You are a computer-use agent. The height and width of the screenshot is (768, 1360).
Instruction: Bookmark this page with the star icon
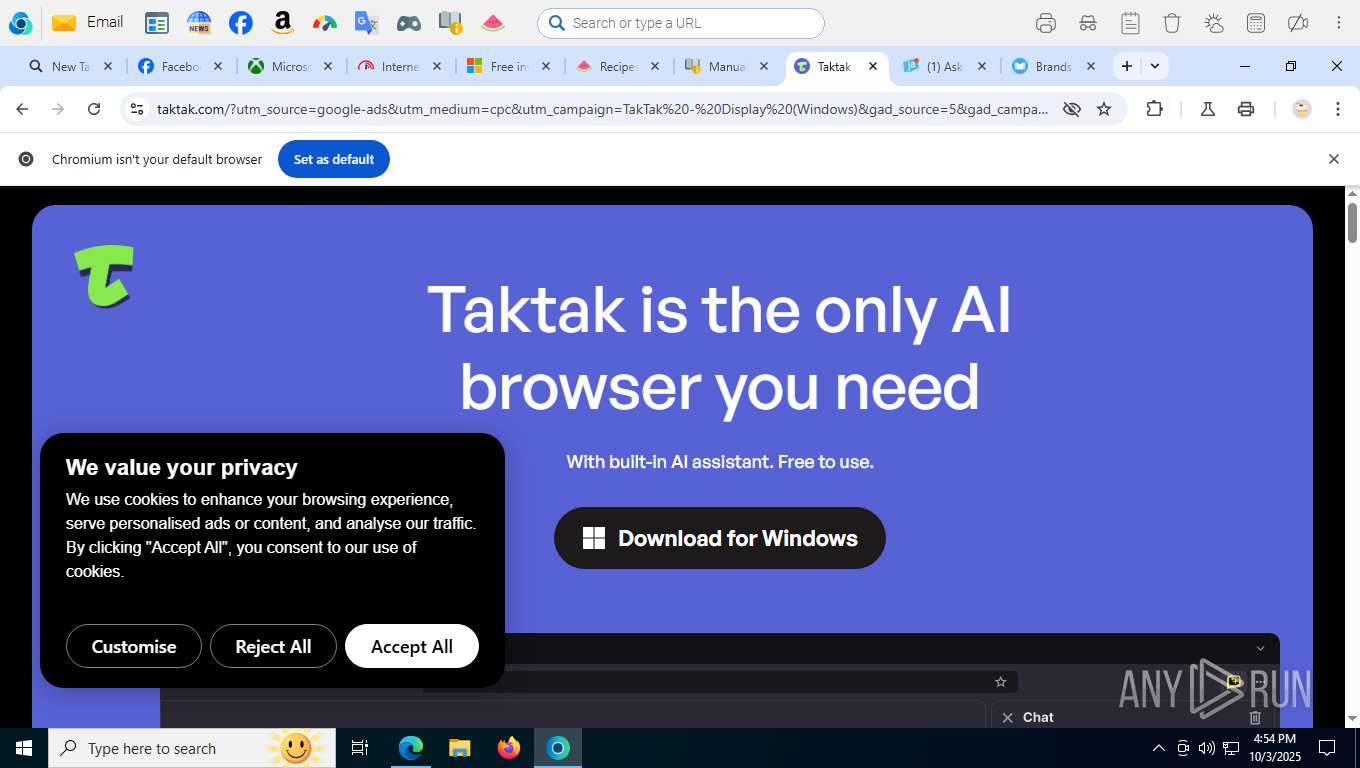[1104, 109]
